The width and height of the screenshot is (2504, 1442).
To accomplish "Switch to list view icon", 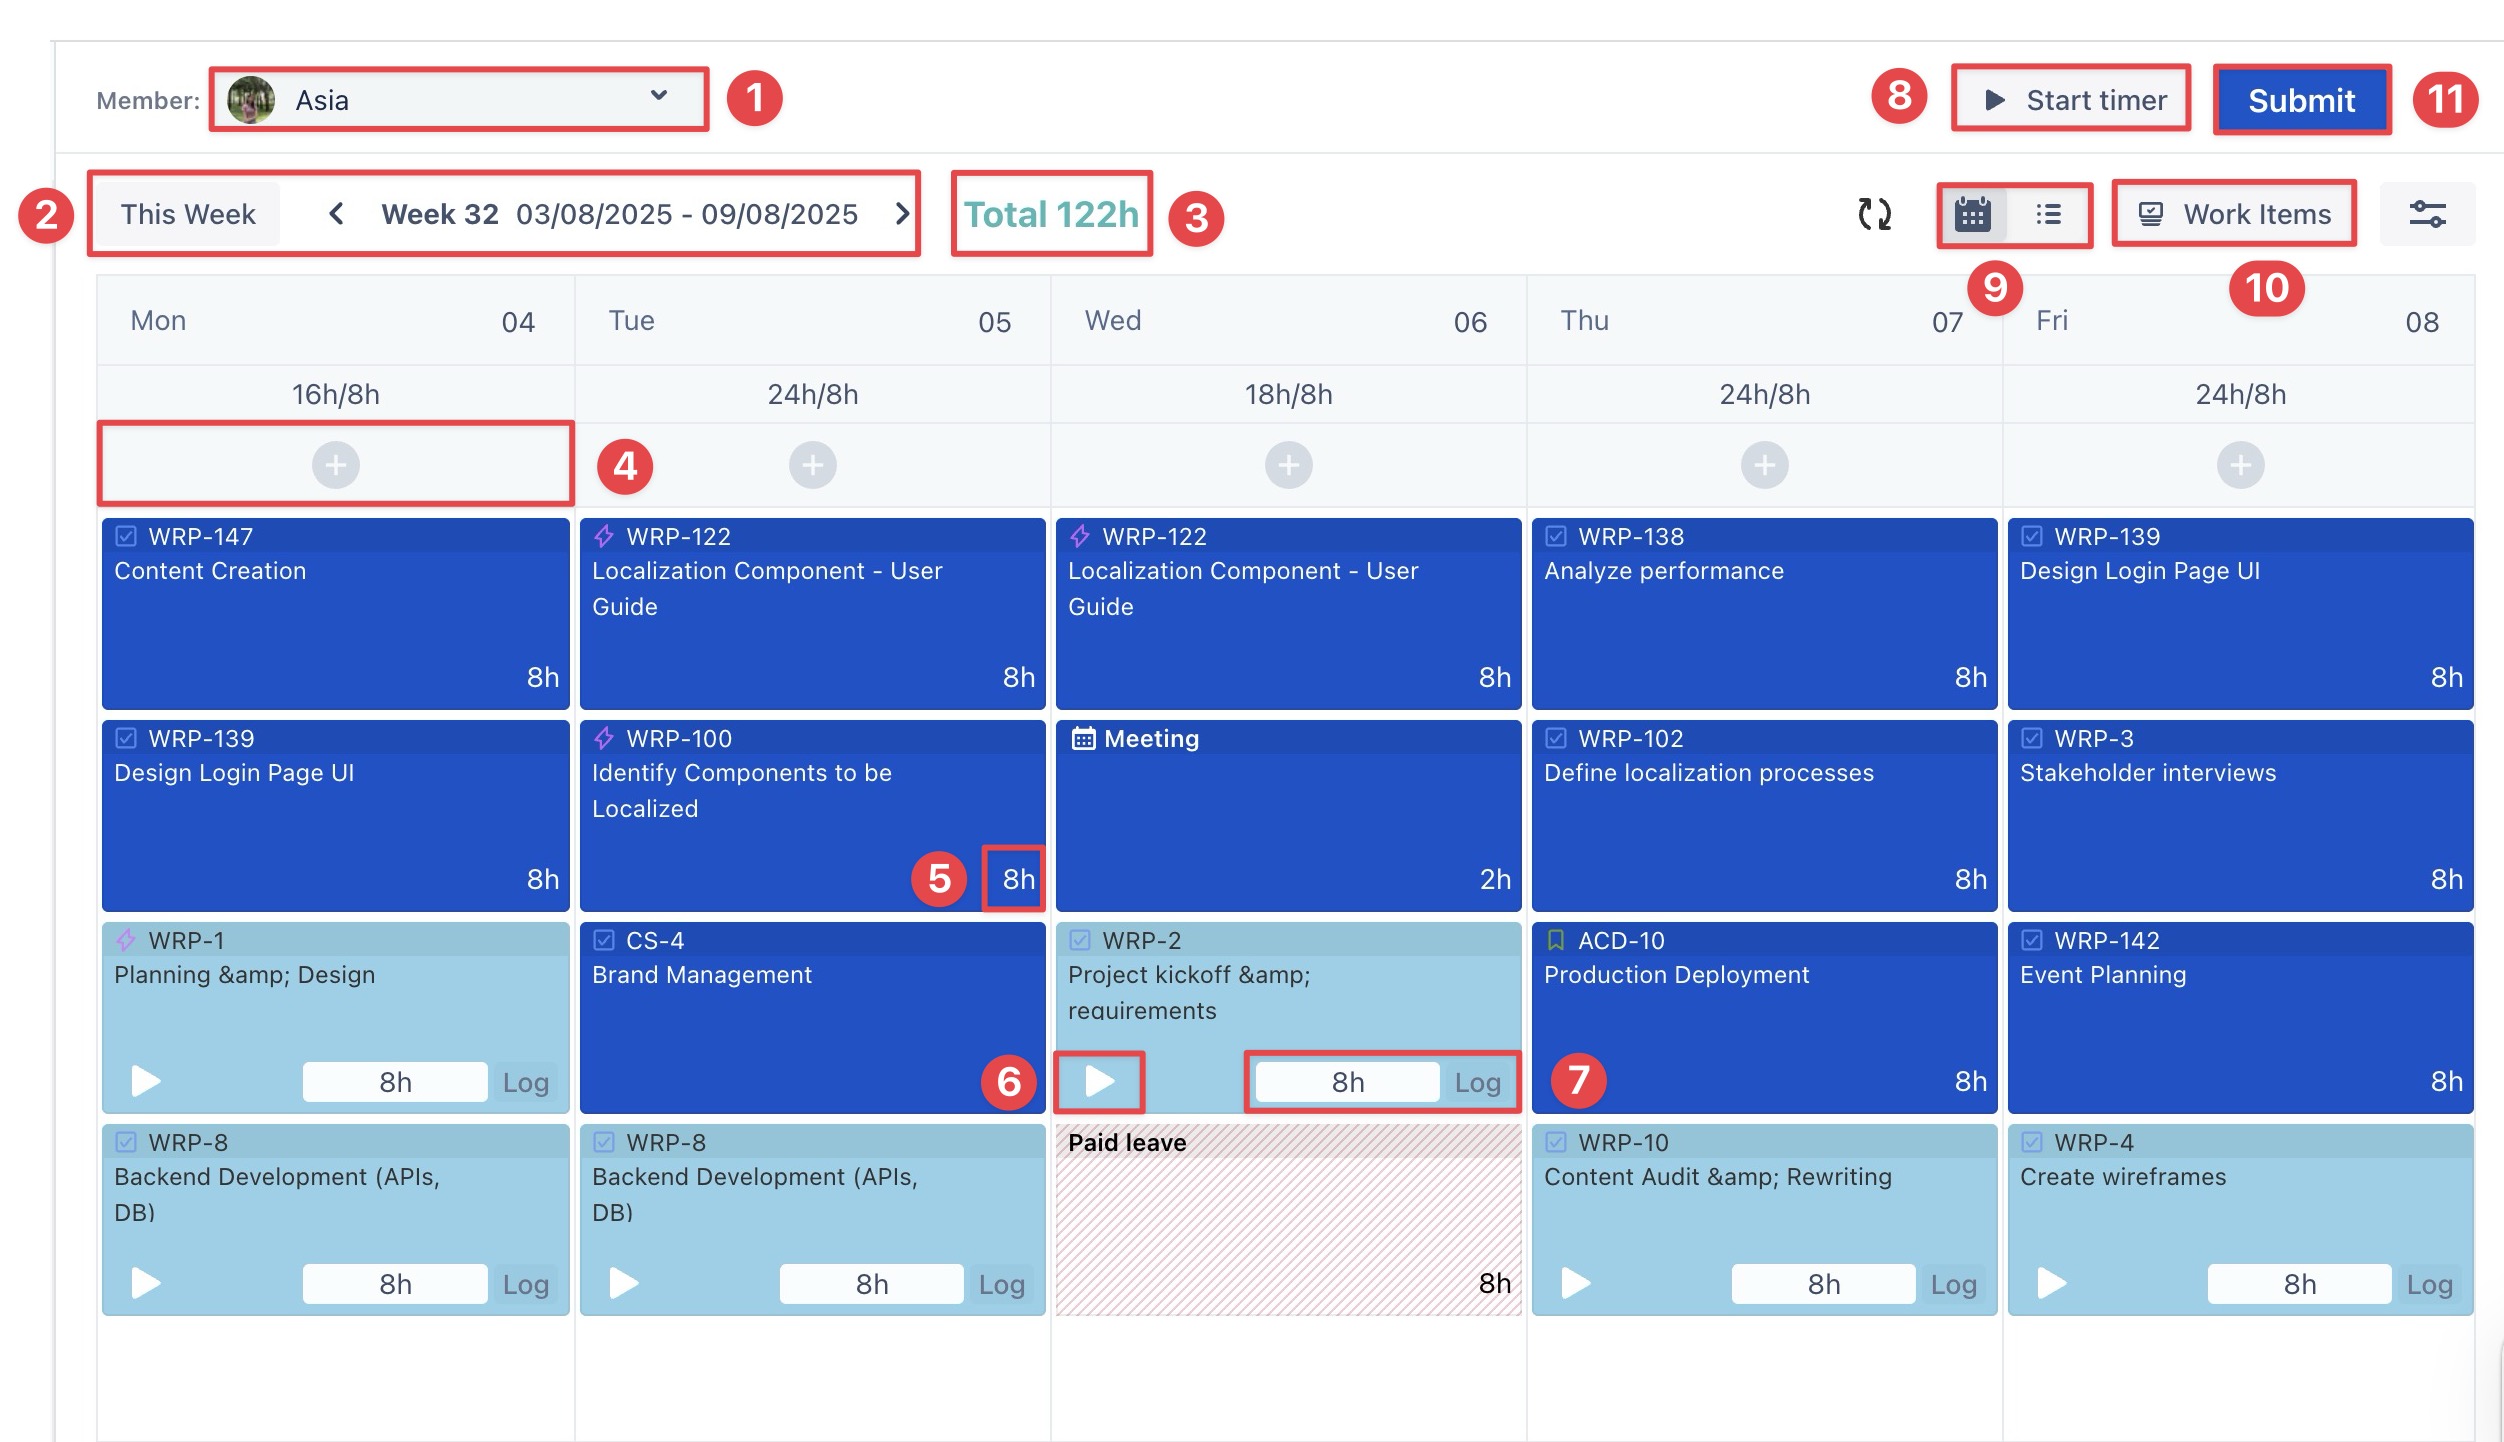I will point(2048,214).
